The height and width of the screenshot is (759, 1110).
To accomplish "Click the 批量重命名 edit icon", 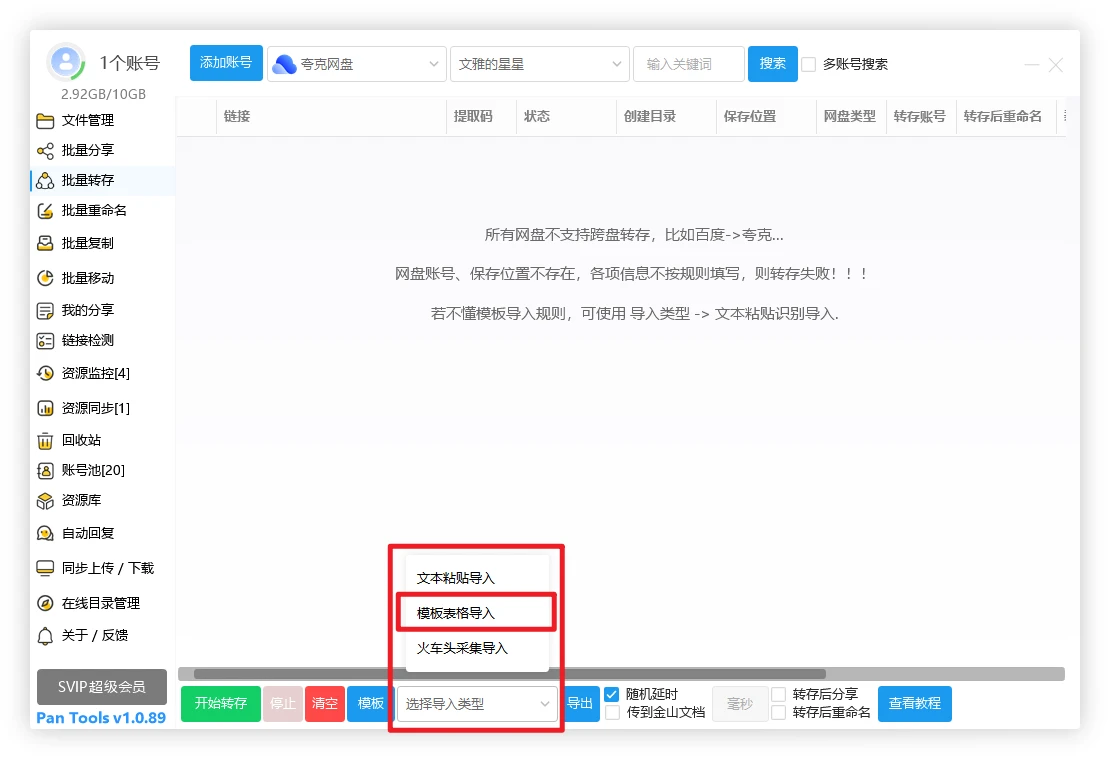I will 45,211.
